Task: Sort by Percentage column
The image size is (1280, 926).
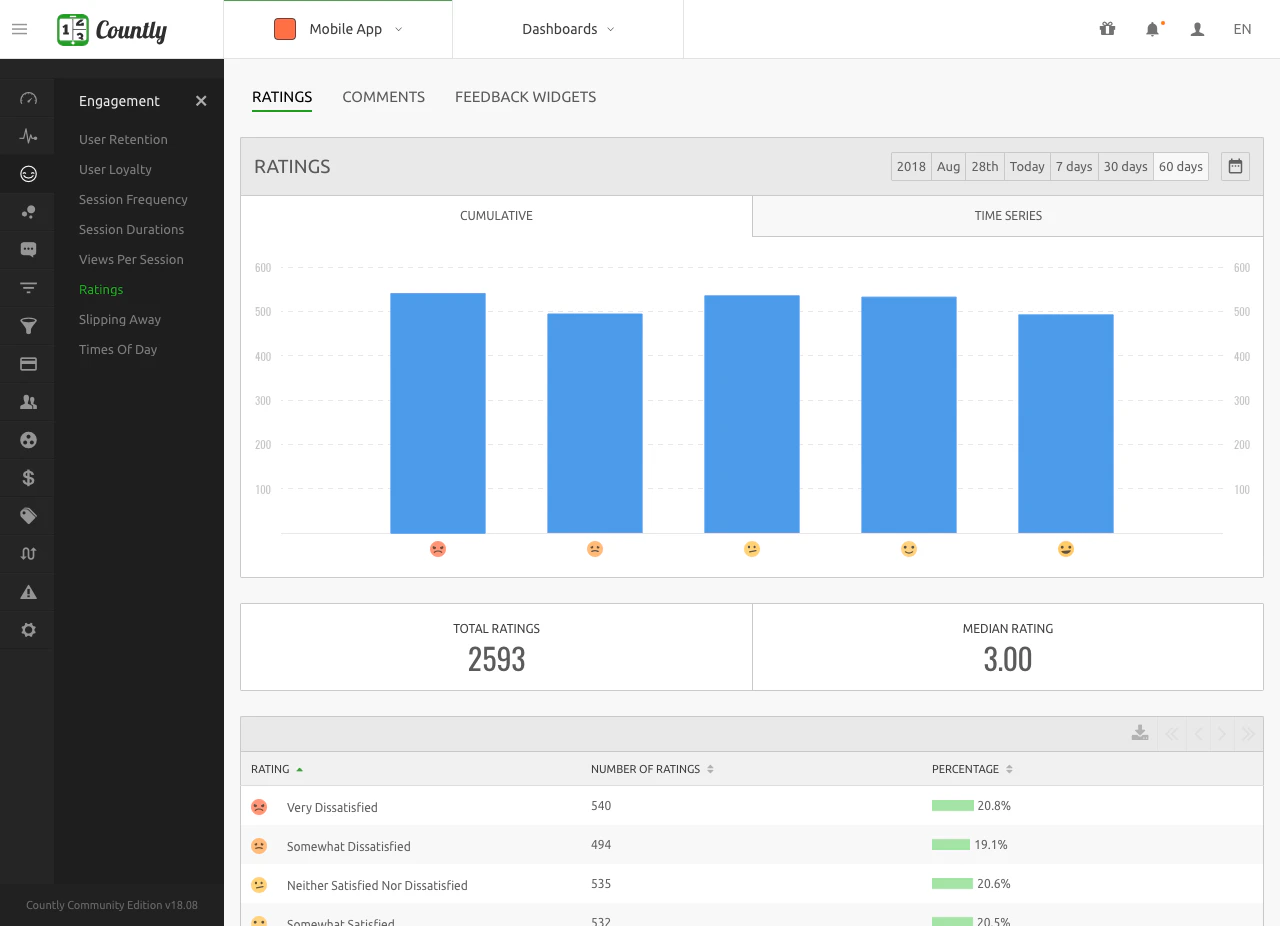Action: pos(973,769)
